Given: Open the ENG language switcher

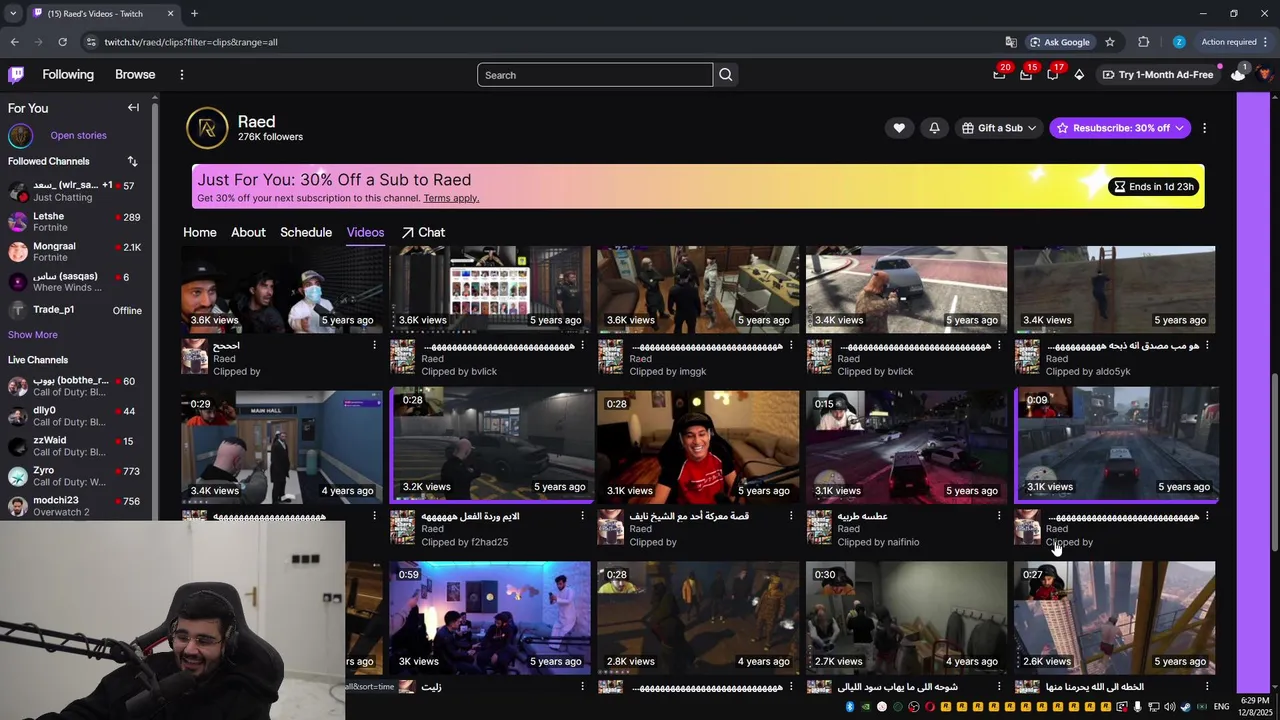Looking at the screenshot, I should tap(1221, 707).
